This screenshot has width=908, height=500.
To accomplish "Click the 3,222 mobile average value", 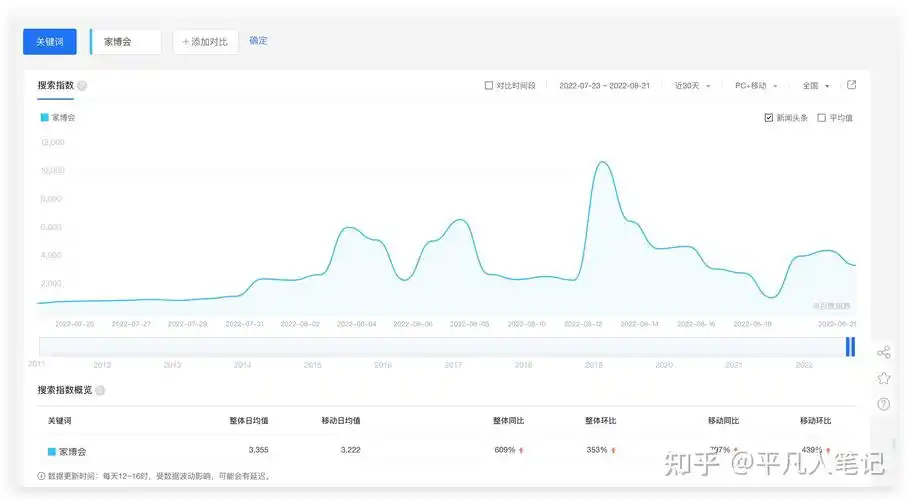I will tap(350, 450).
